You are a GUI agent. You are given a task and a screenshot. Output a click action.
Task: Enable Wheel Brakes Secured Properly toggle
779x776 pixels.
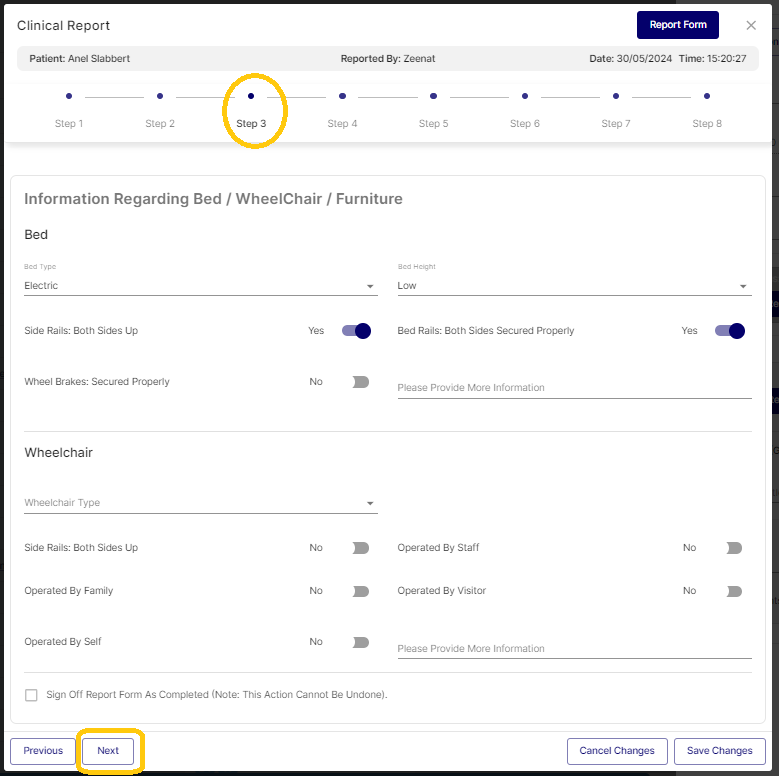click(360, 382)
